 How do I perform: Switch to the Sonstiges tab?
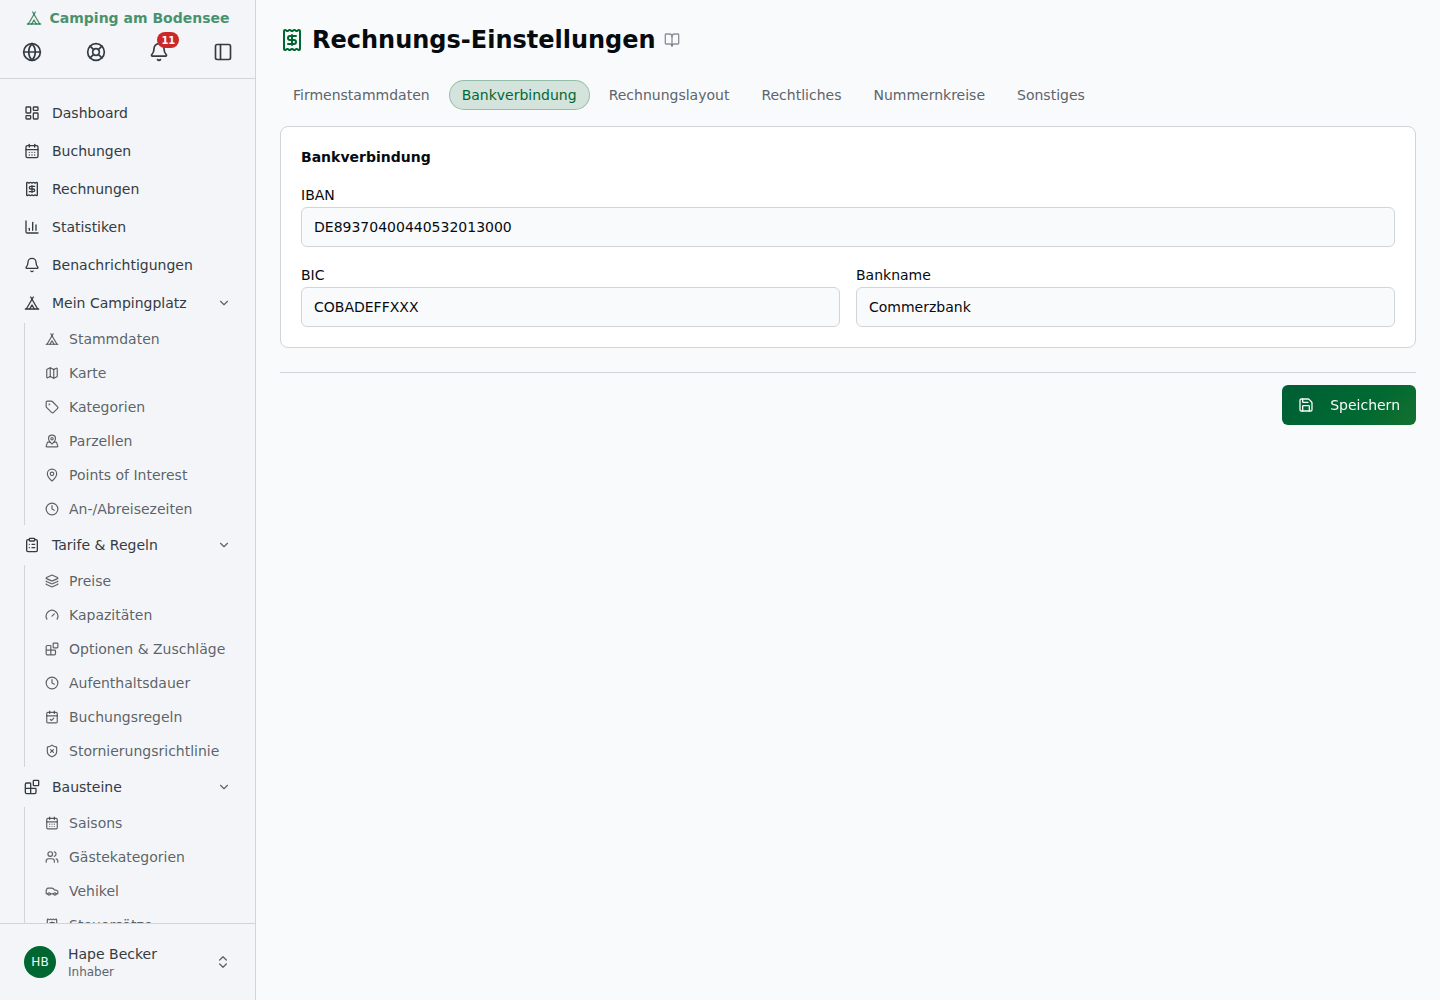coord(1051,95)
